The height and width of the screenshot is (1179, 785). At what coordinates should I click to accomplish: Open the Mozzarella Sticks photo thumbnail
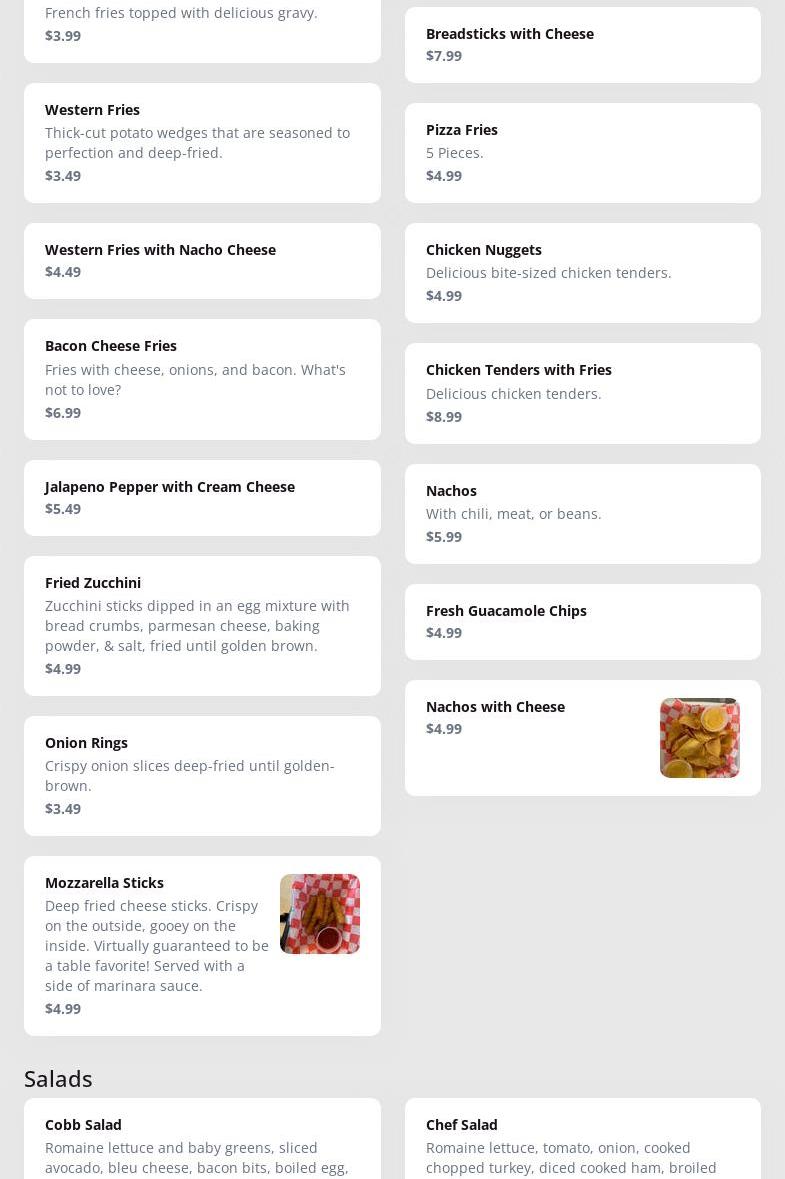click(x=319, y=913)
